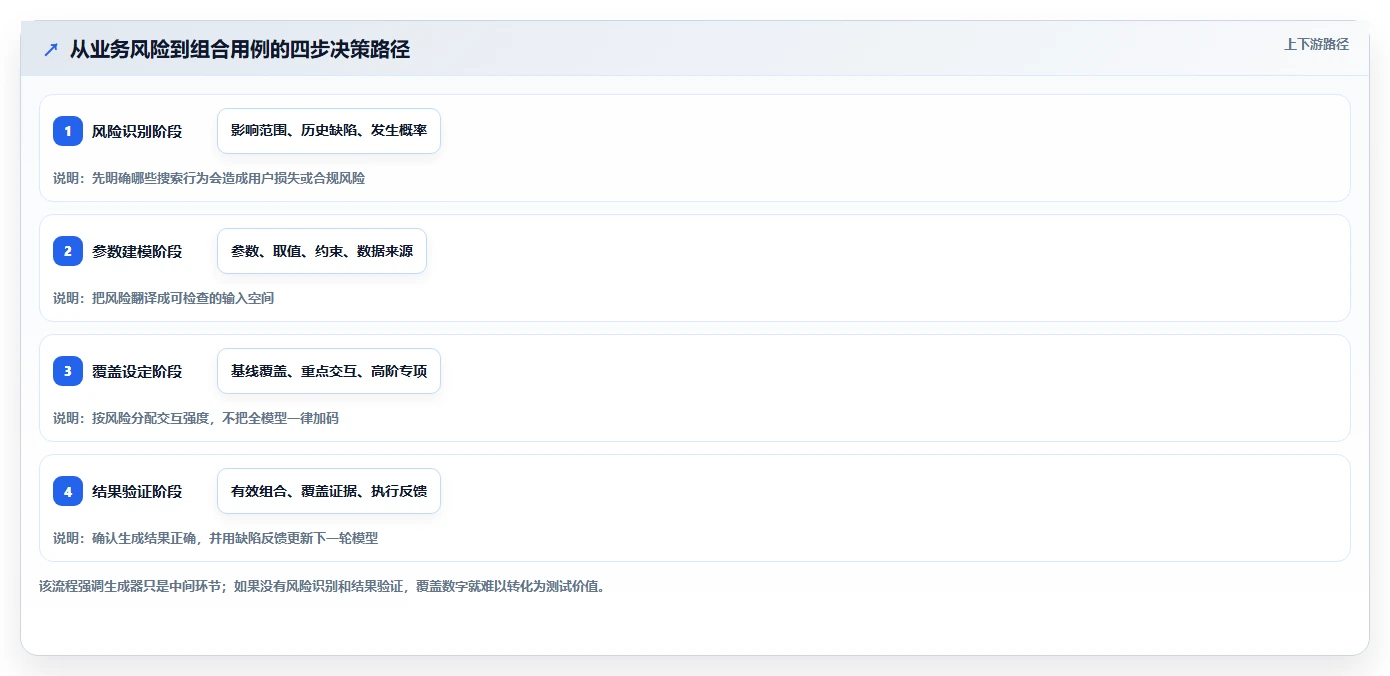Click the step 3 number badge

(68, 371)
